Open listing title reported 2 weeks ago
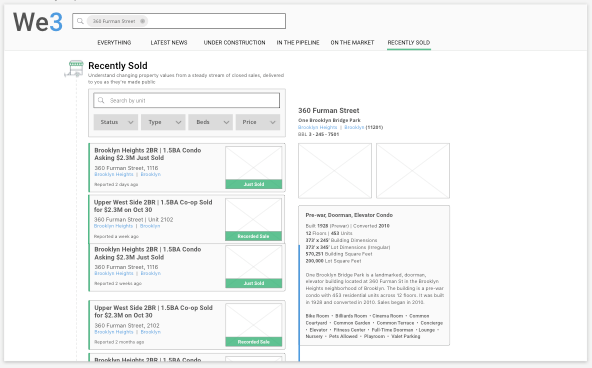 [148, 253]
